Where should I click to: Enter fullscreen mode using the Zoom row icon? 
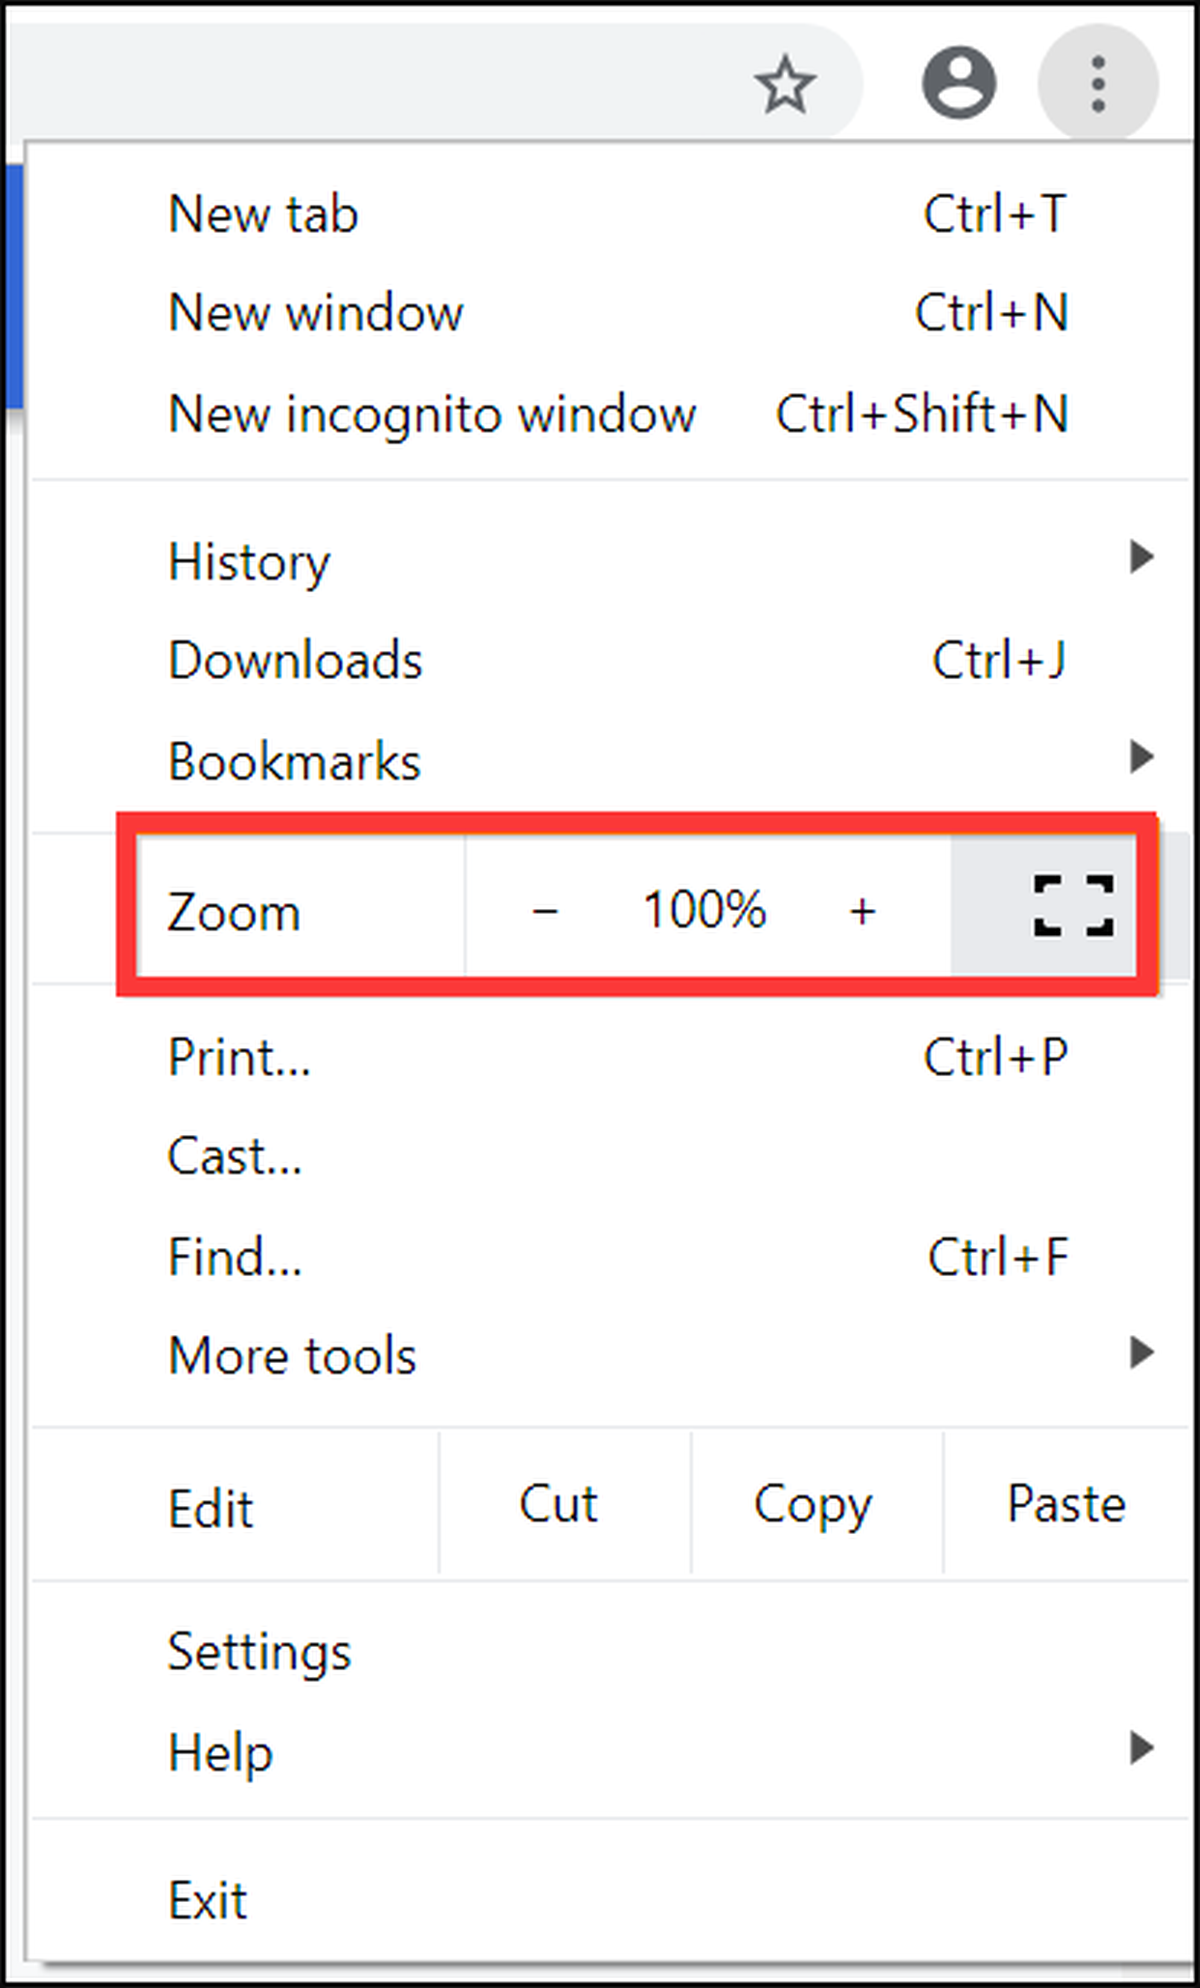click(1073, 906)
